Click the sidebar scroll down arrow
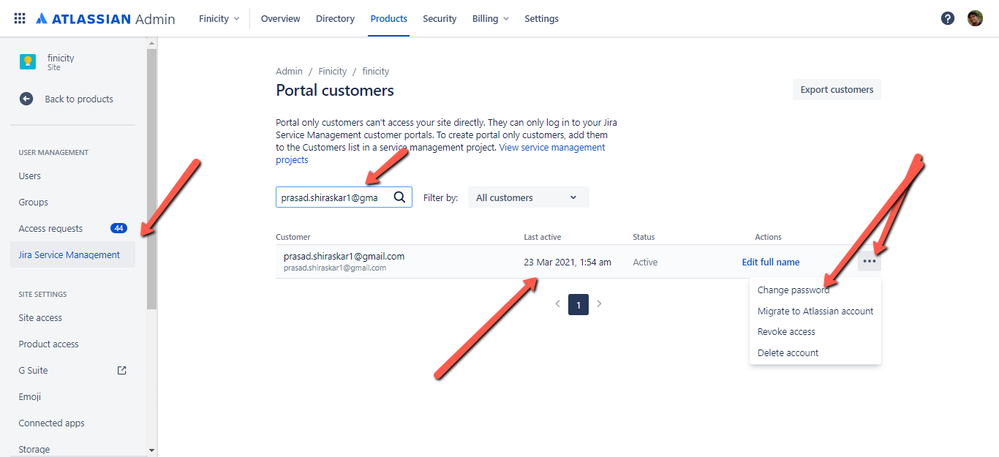 152,450
